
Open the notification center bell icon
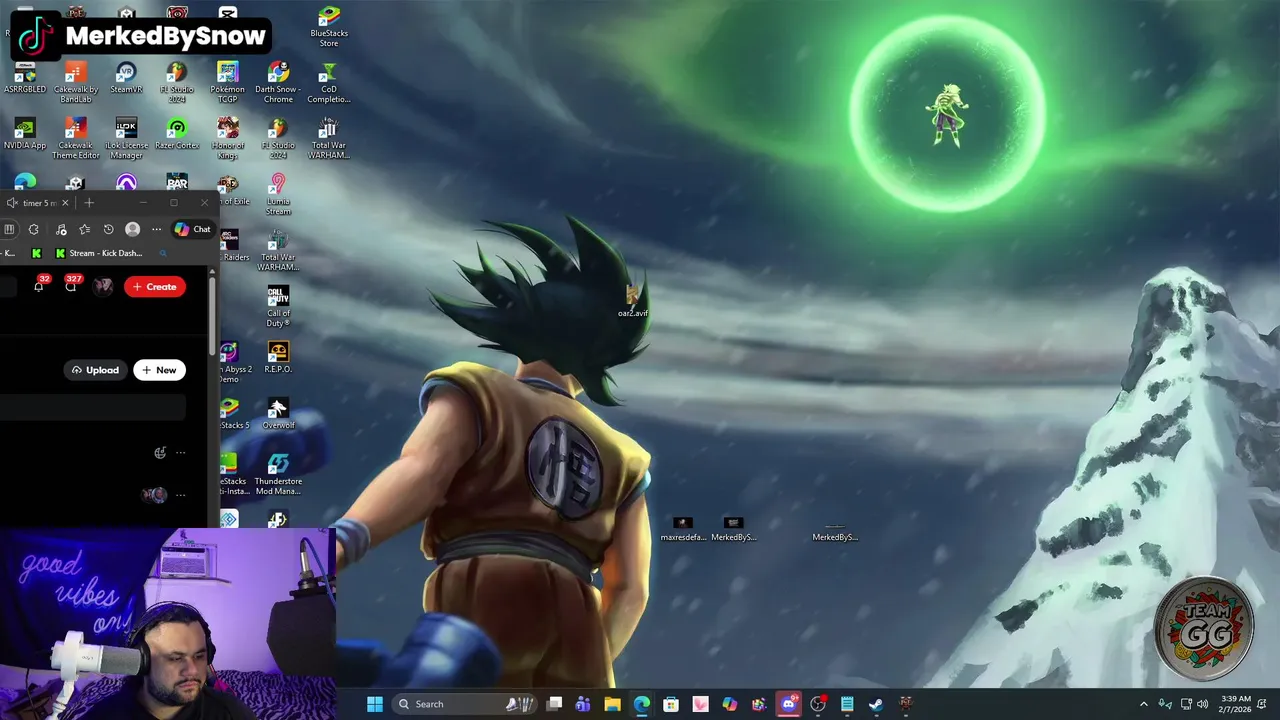(1262, 704)
